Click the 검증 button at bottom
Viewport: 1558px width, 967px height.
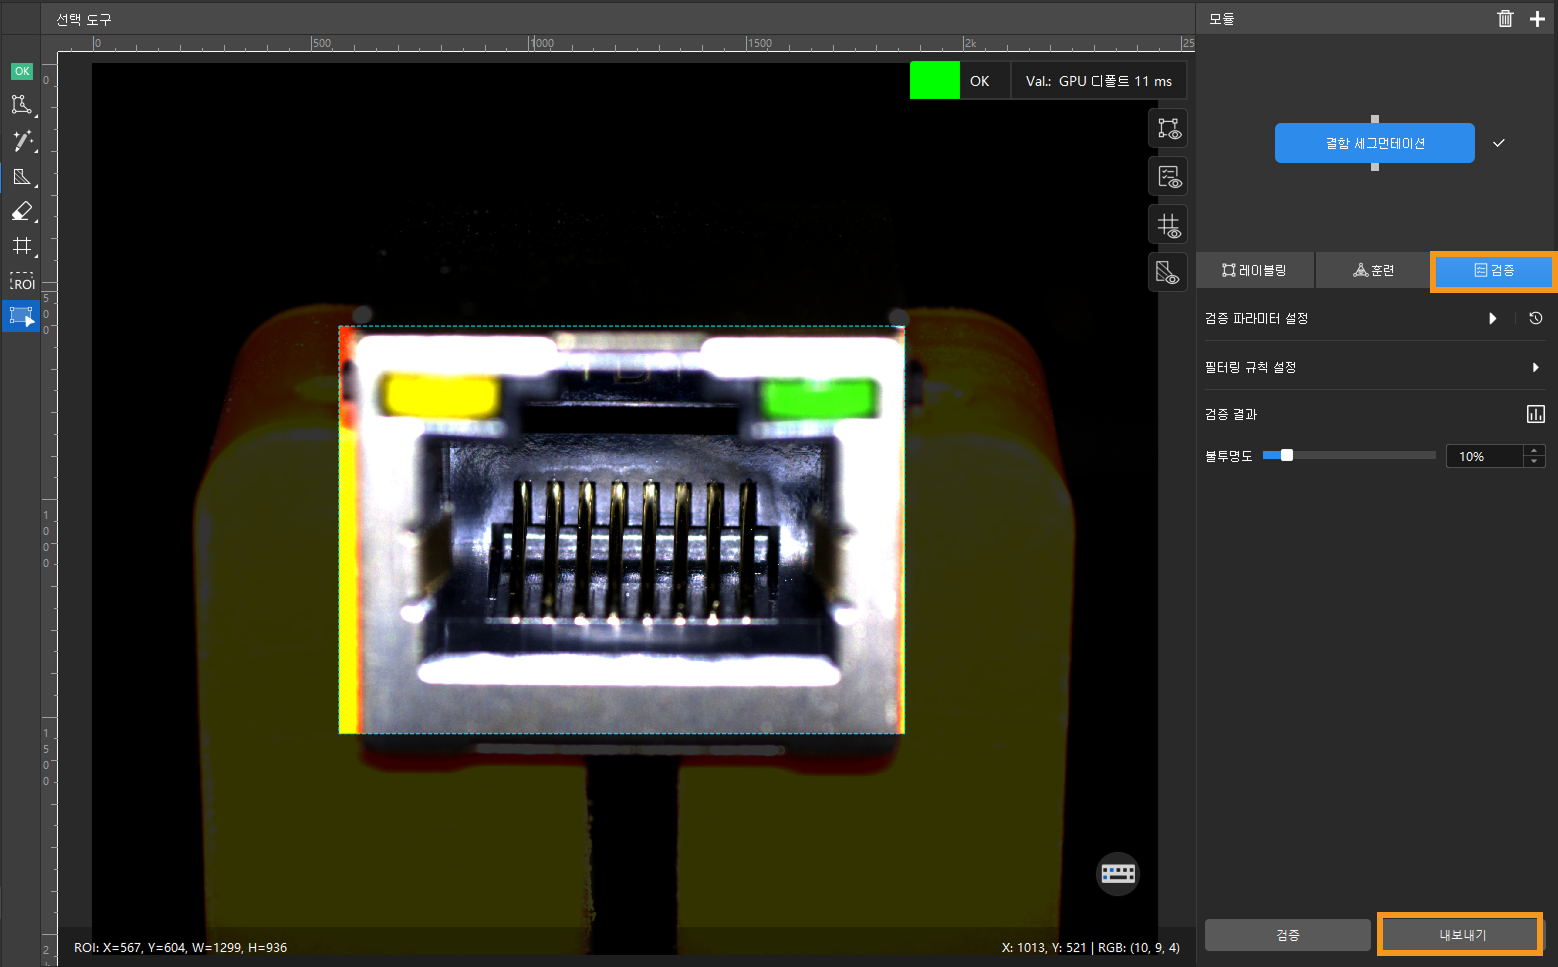[1287, 935]
